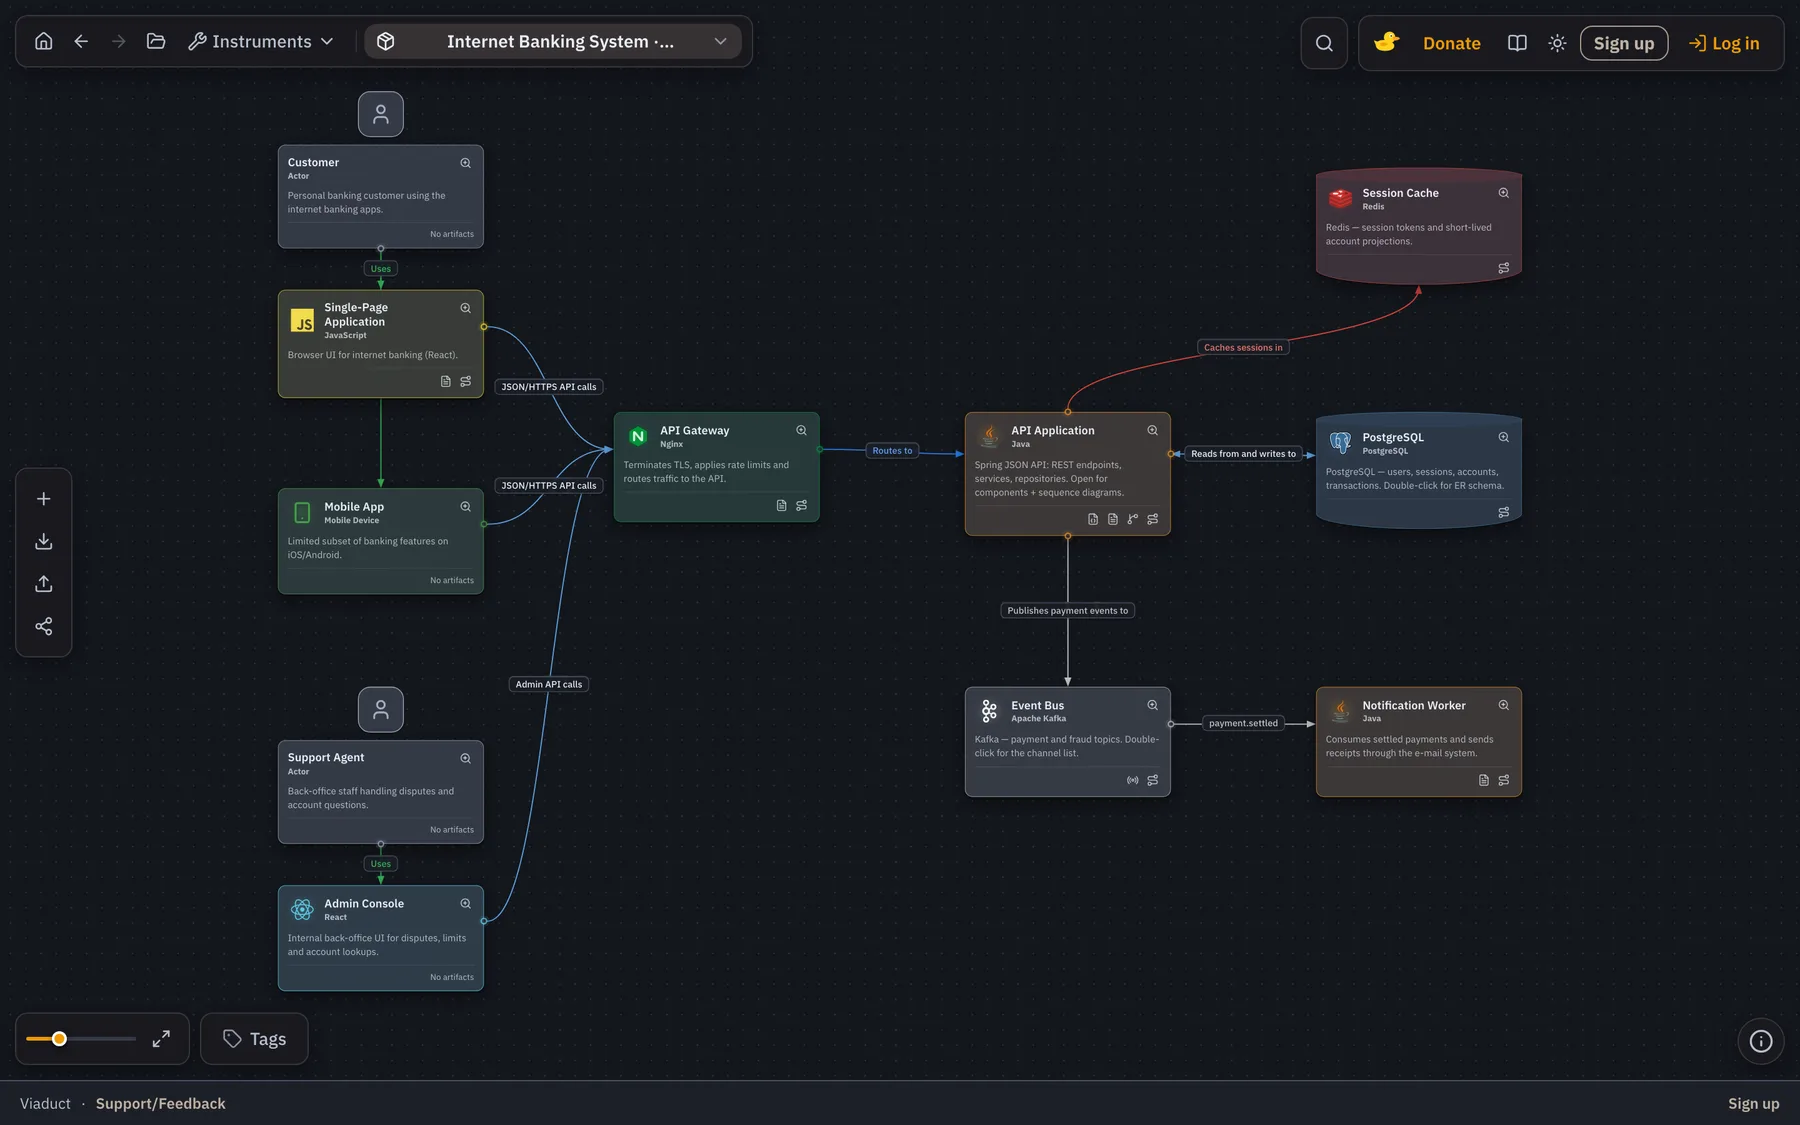This screenshot has width=1800, height=1125.
Task: Expand the Internet Banking System project selector
Action: [x=554, y=42]
